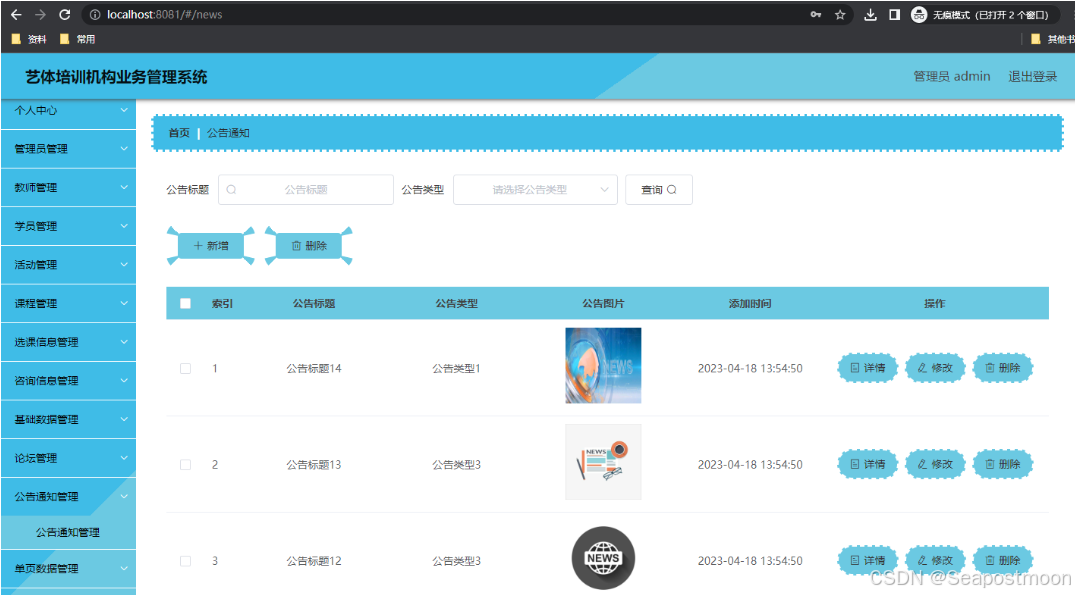Image resolution: width=1075 pixels, height=595 pixels.
Task: Click the browser page refresh icon
Action: 64,15
